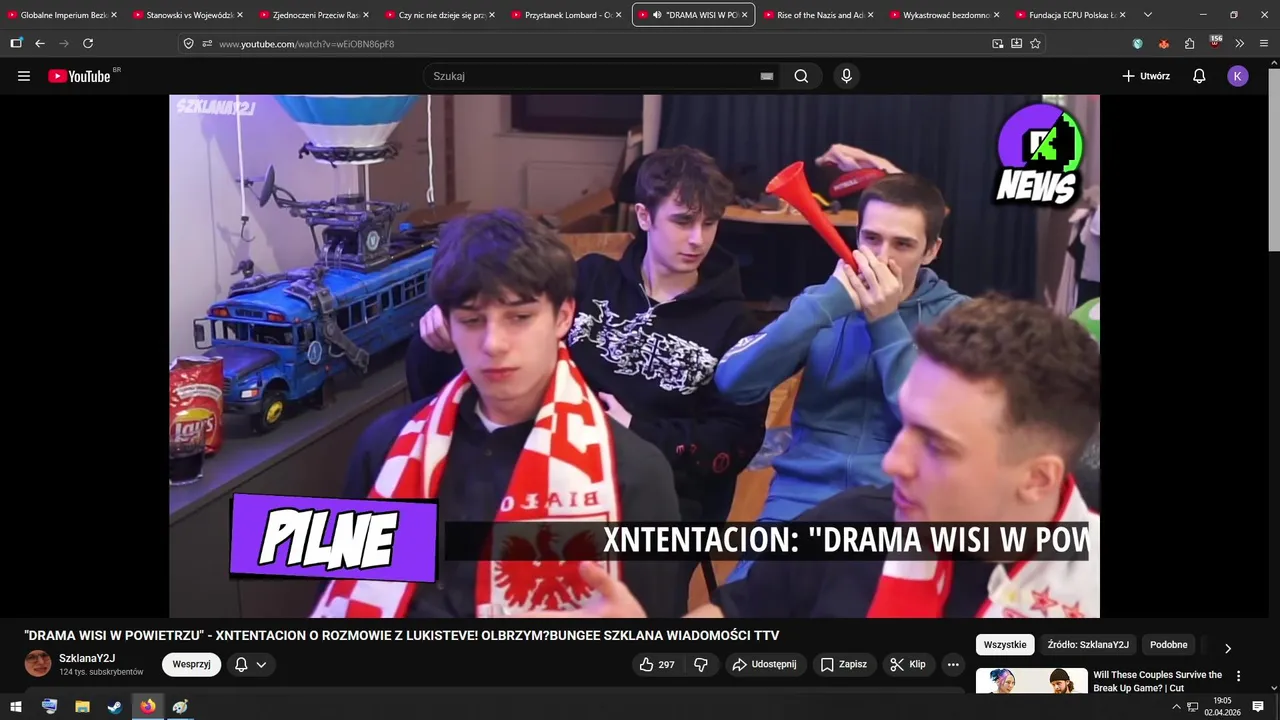Open the orange fox-face extension icon
The height and width of the screenshot is (720, 1280).
[1163, 43]
